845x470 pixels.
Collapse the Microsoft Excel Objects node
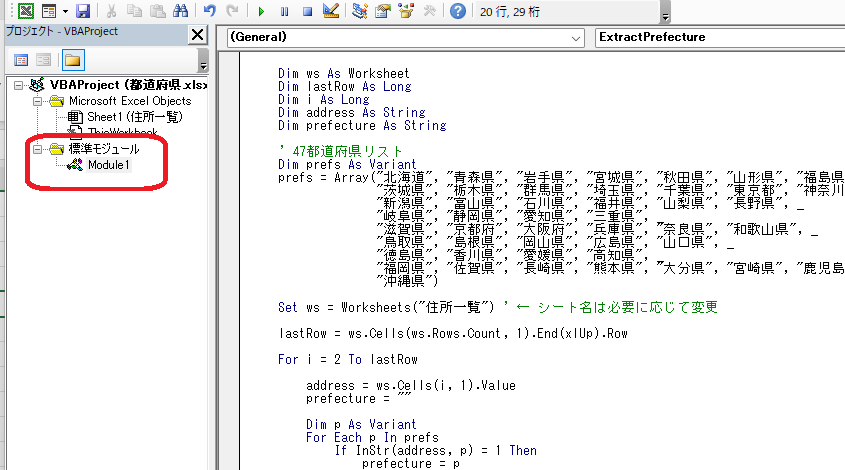pos(38,101)
